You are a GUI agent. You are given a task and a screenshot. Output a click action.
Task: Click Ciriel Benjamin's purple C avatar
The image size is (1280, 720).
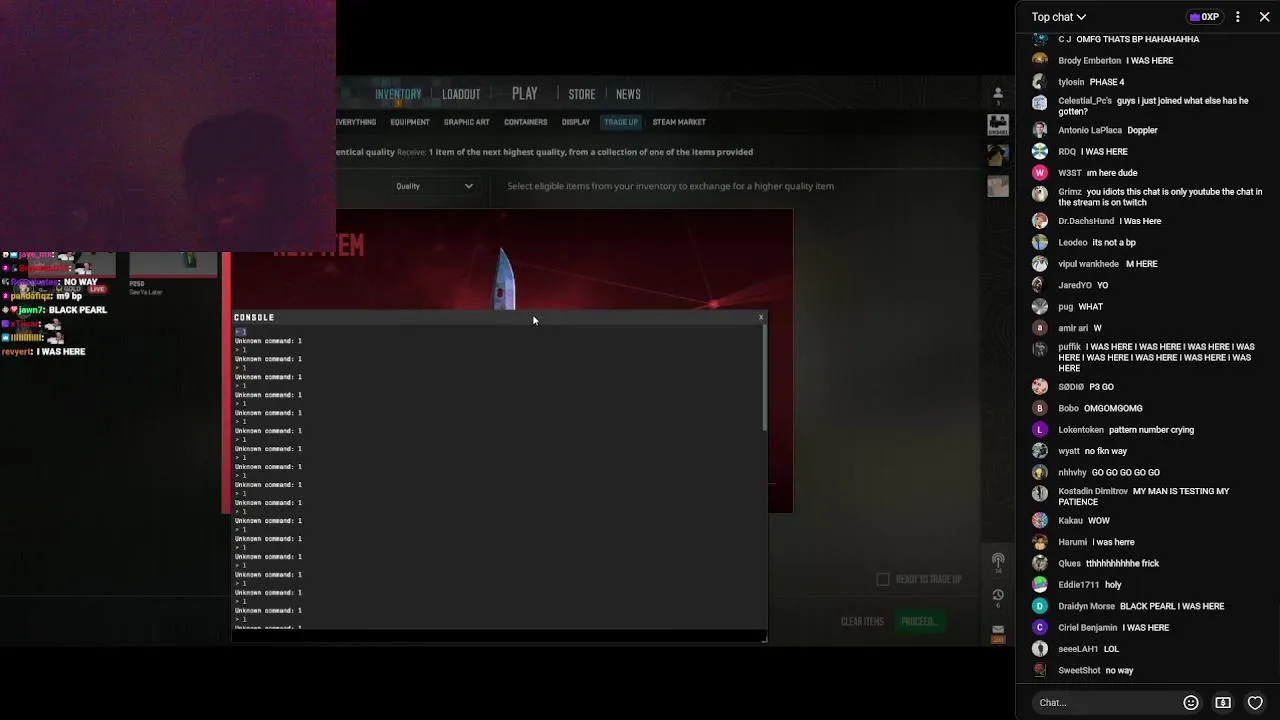tap(1040, 628)
